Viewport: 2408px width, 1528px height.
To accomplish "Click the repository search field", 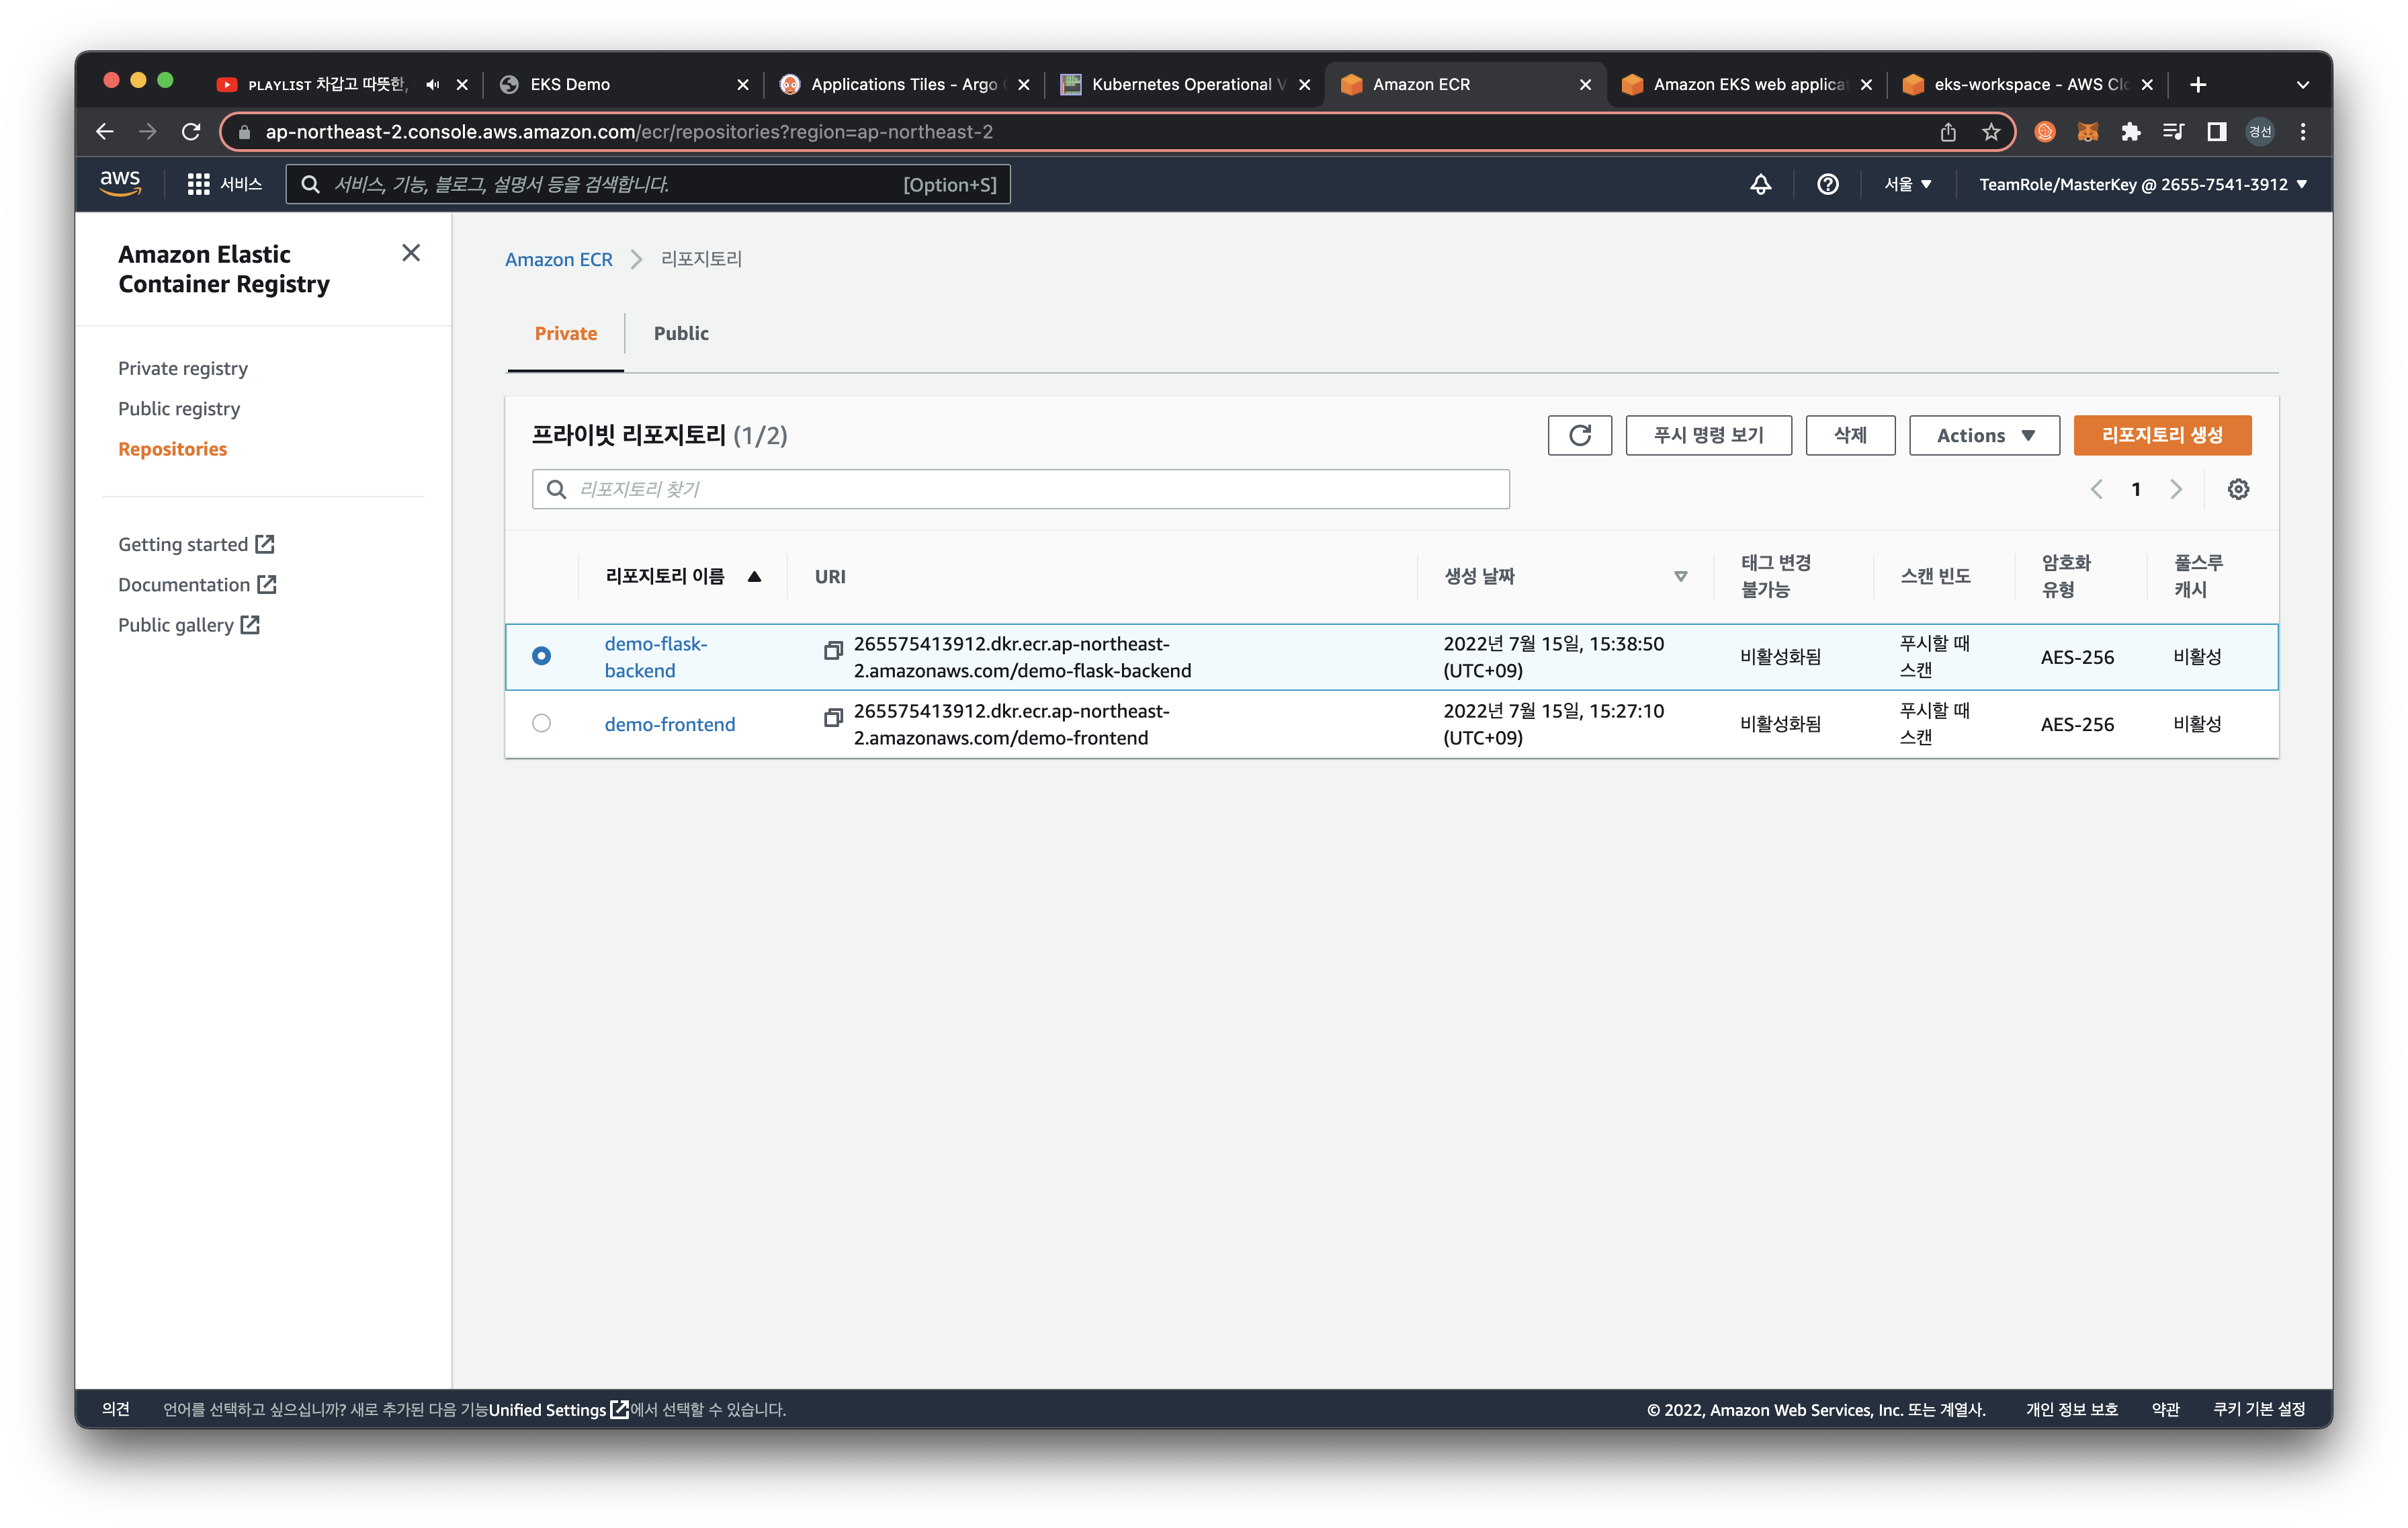I will (1020, 489).
